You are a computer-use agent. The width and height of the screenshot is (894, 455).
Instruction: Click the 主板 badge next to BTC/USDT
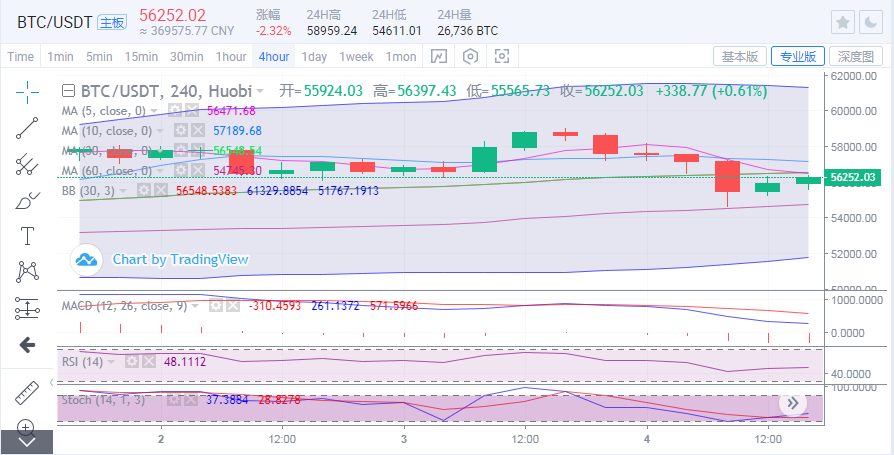tap(112, 22)
